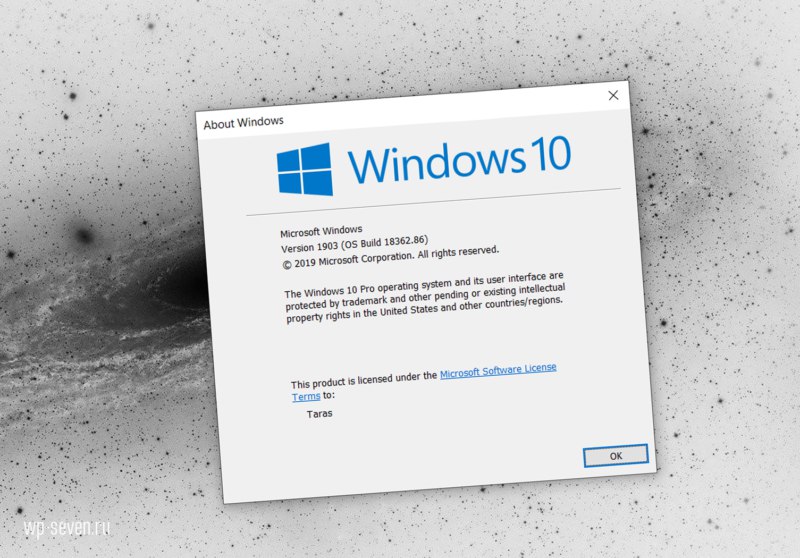
Task: Click 'This product is licensed under the' text
Action: (364, 380)
